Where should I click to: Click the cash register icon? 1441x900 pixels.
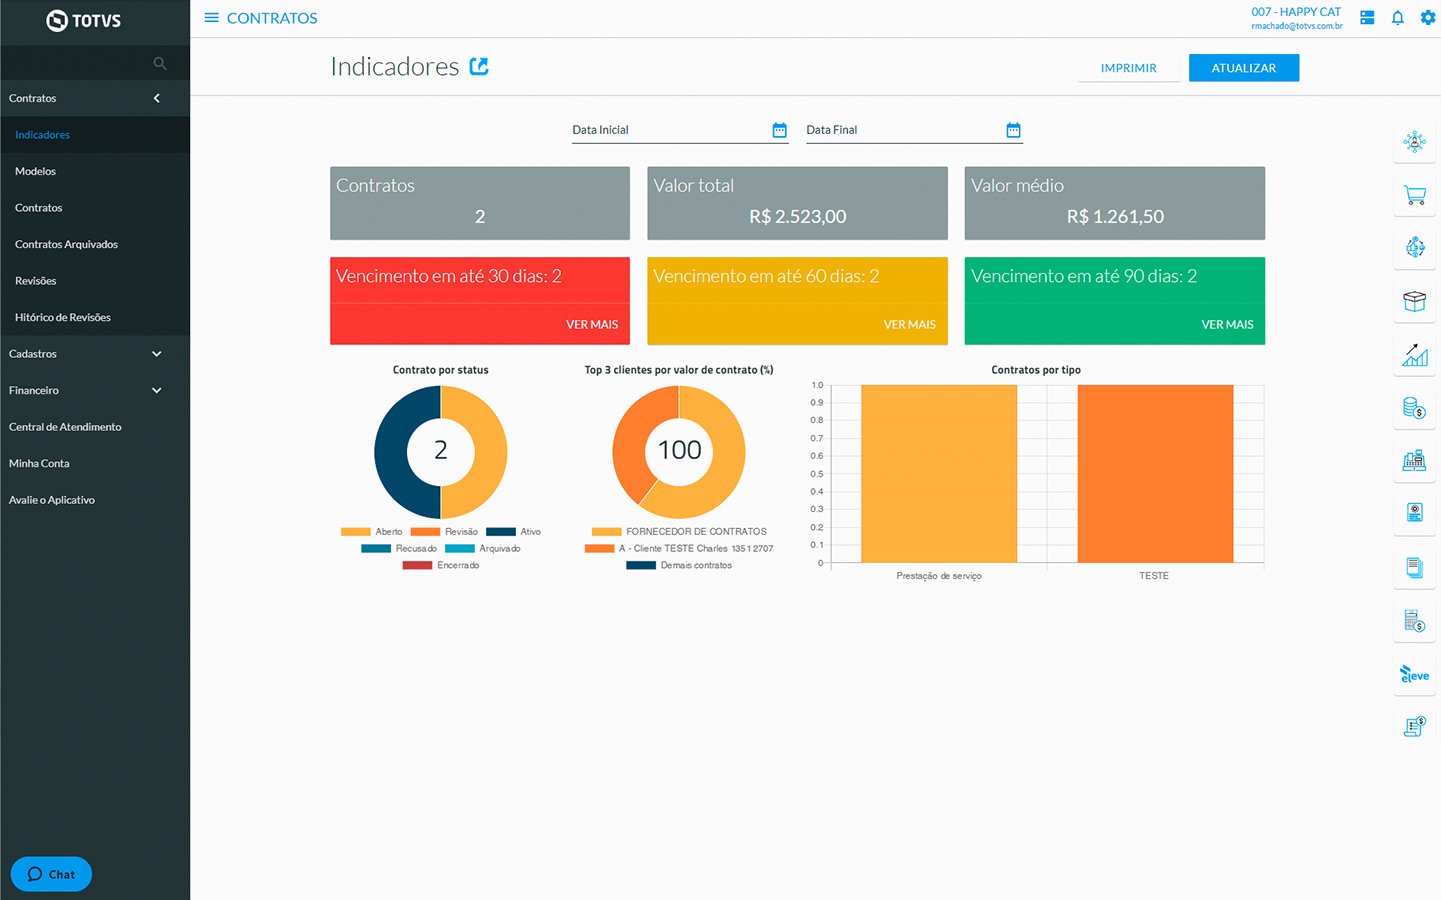pos(1414,461)
